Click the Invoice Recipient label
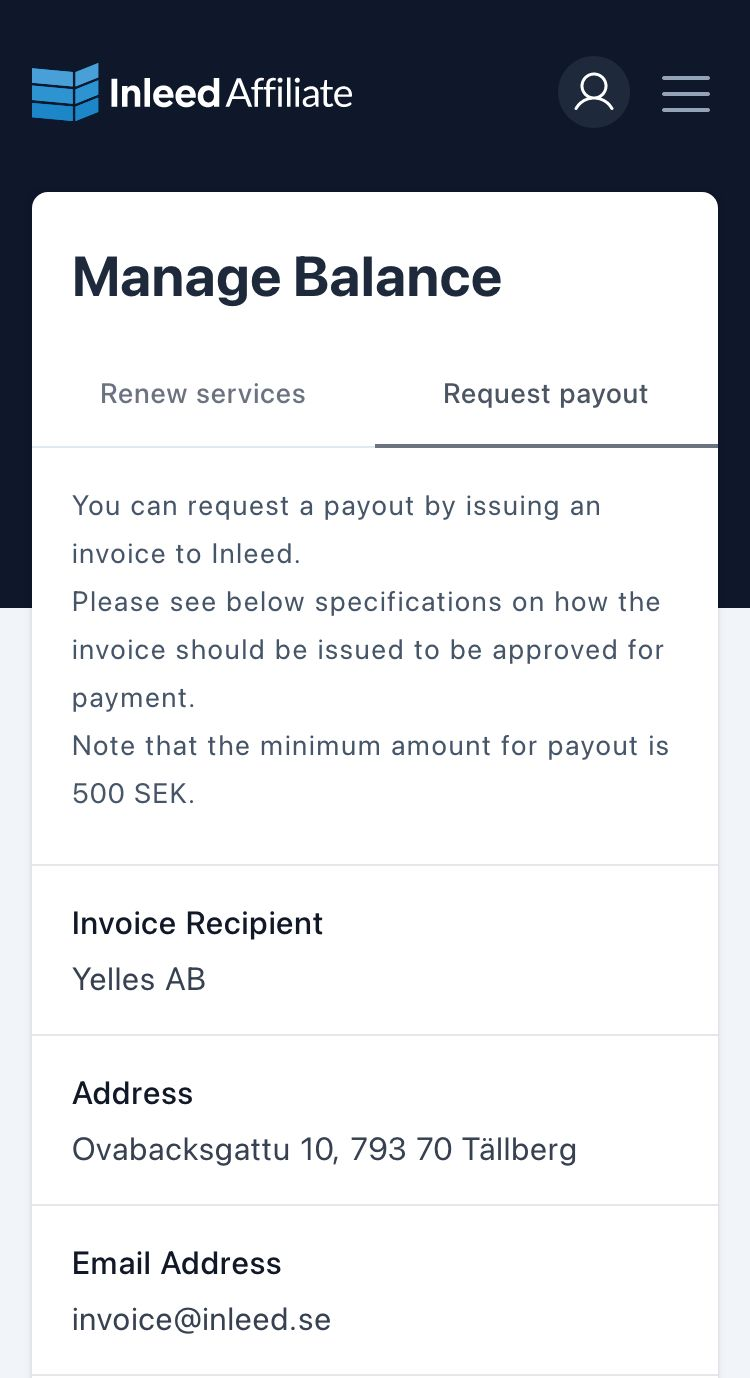Viewport: 750px width, 1378px height. 197,923
